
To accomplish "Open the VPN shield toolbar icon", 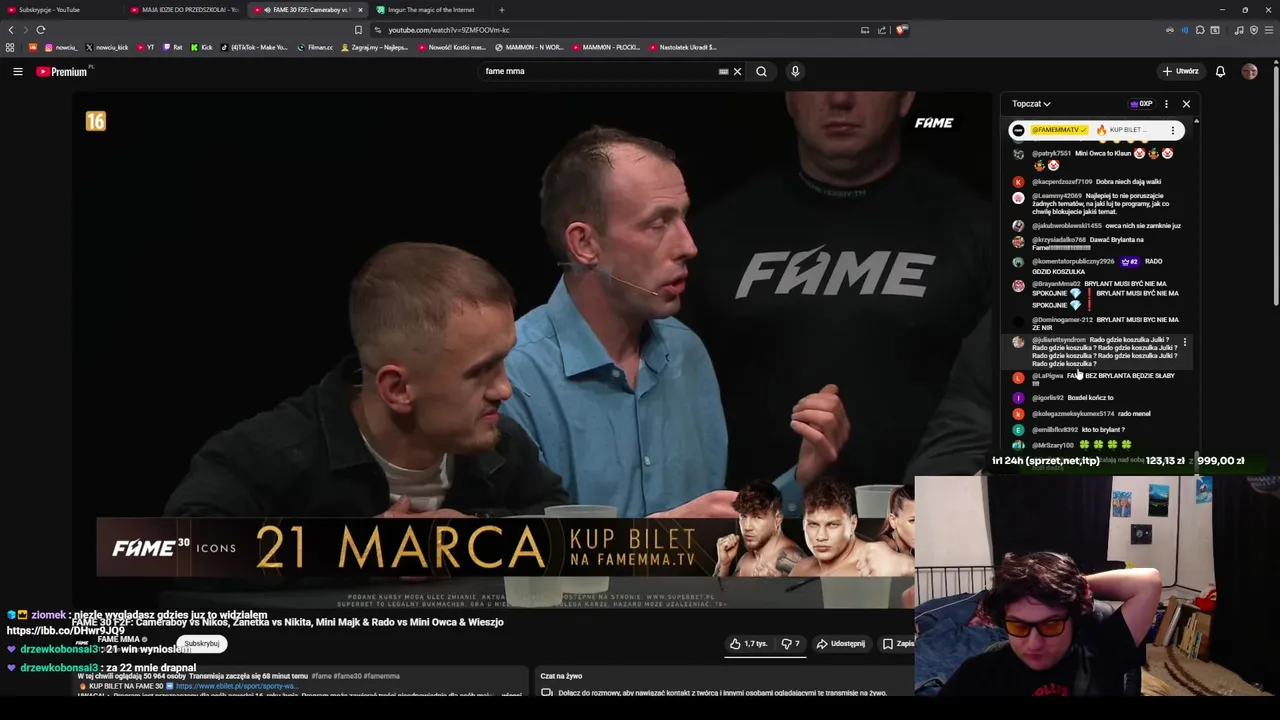I will tap(1254, 30).
